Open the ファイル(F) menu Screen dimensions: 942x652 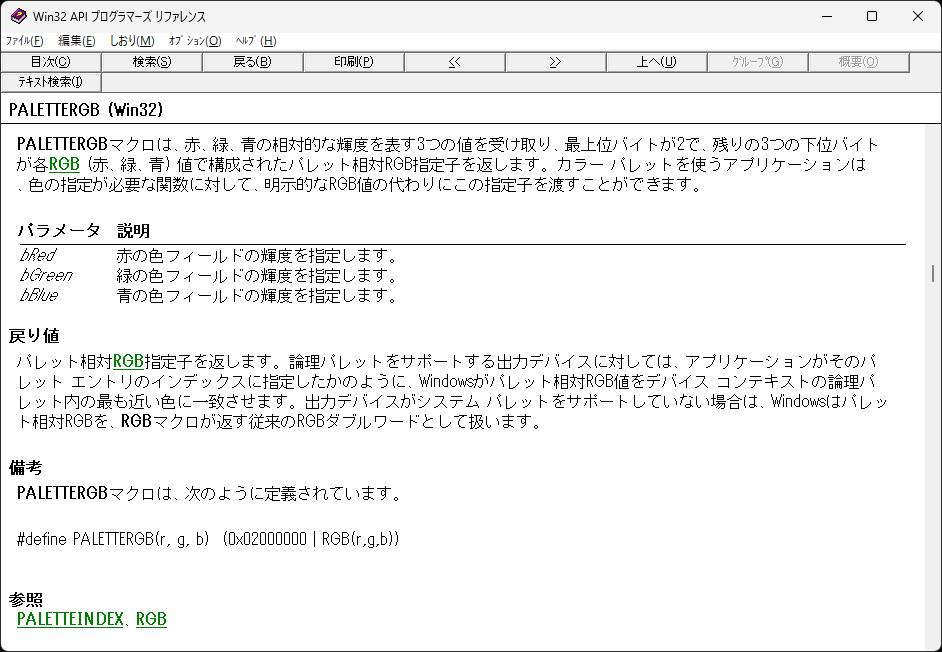25,41
